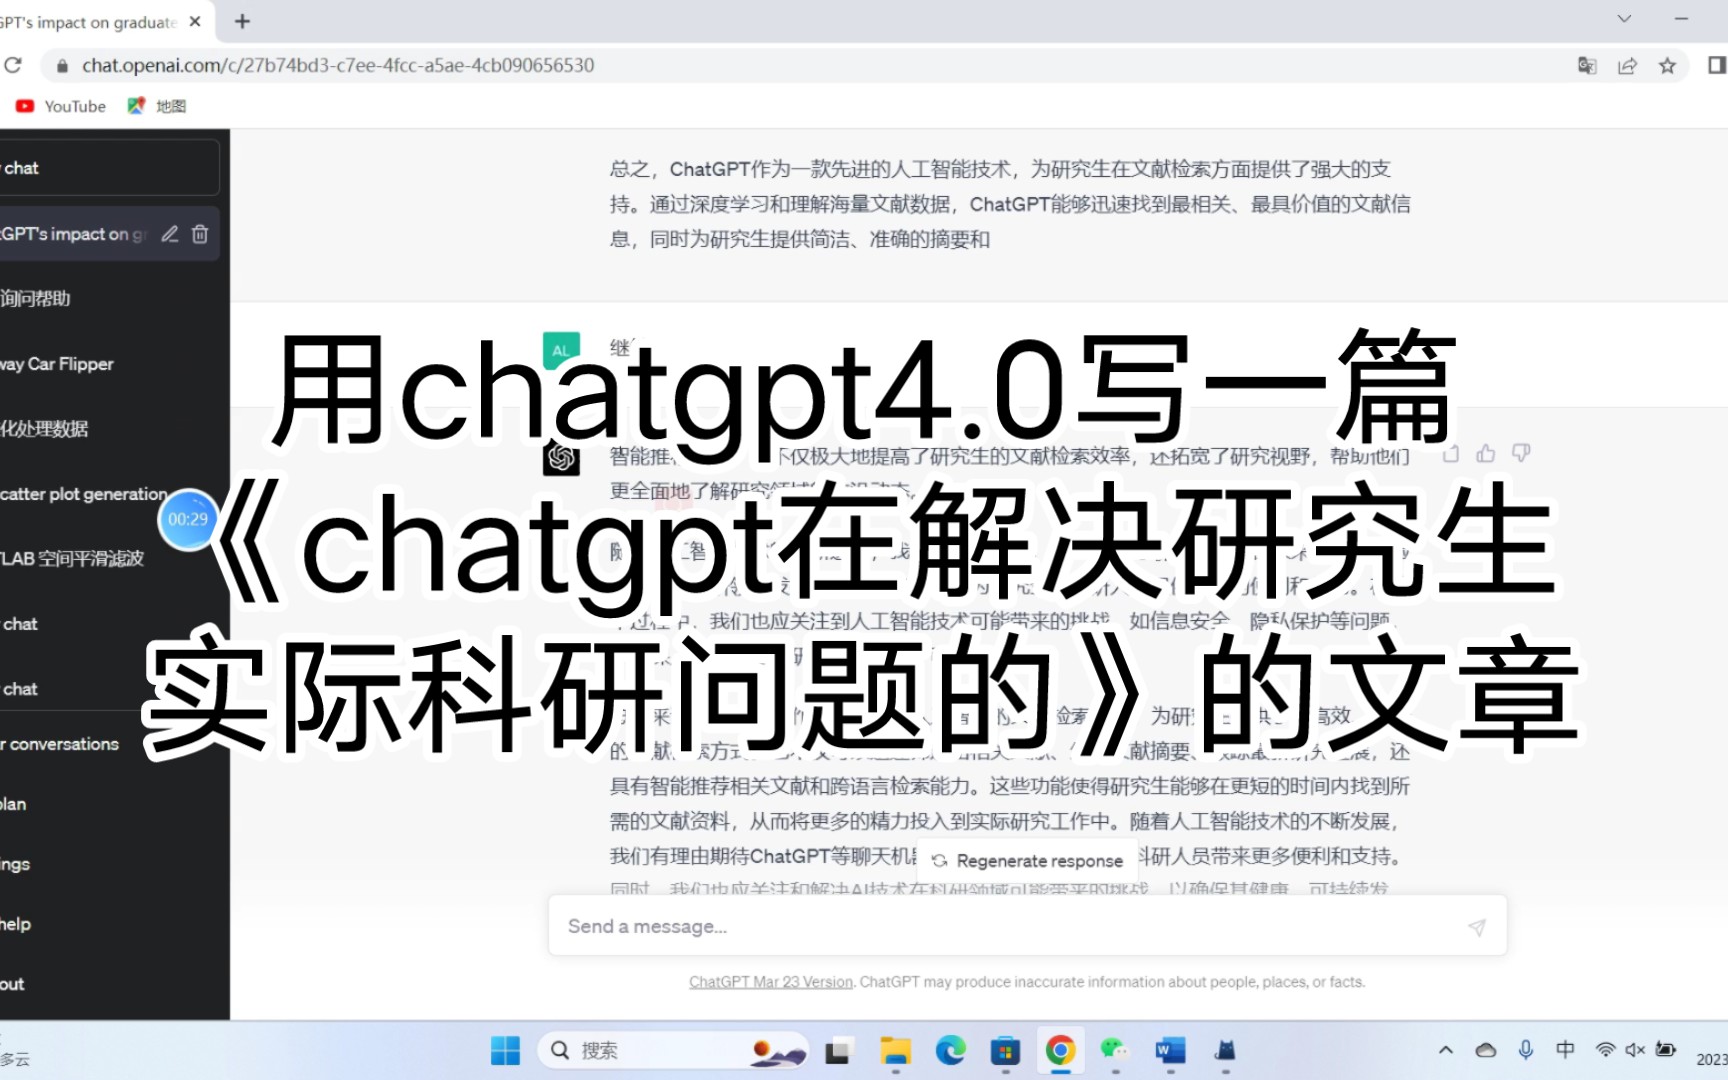1728x1080 pixels.
Task: Open the YouTube bookmark
Action: pos(61,106)
